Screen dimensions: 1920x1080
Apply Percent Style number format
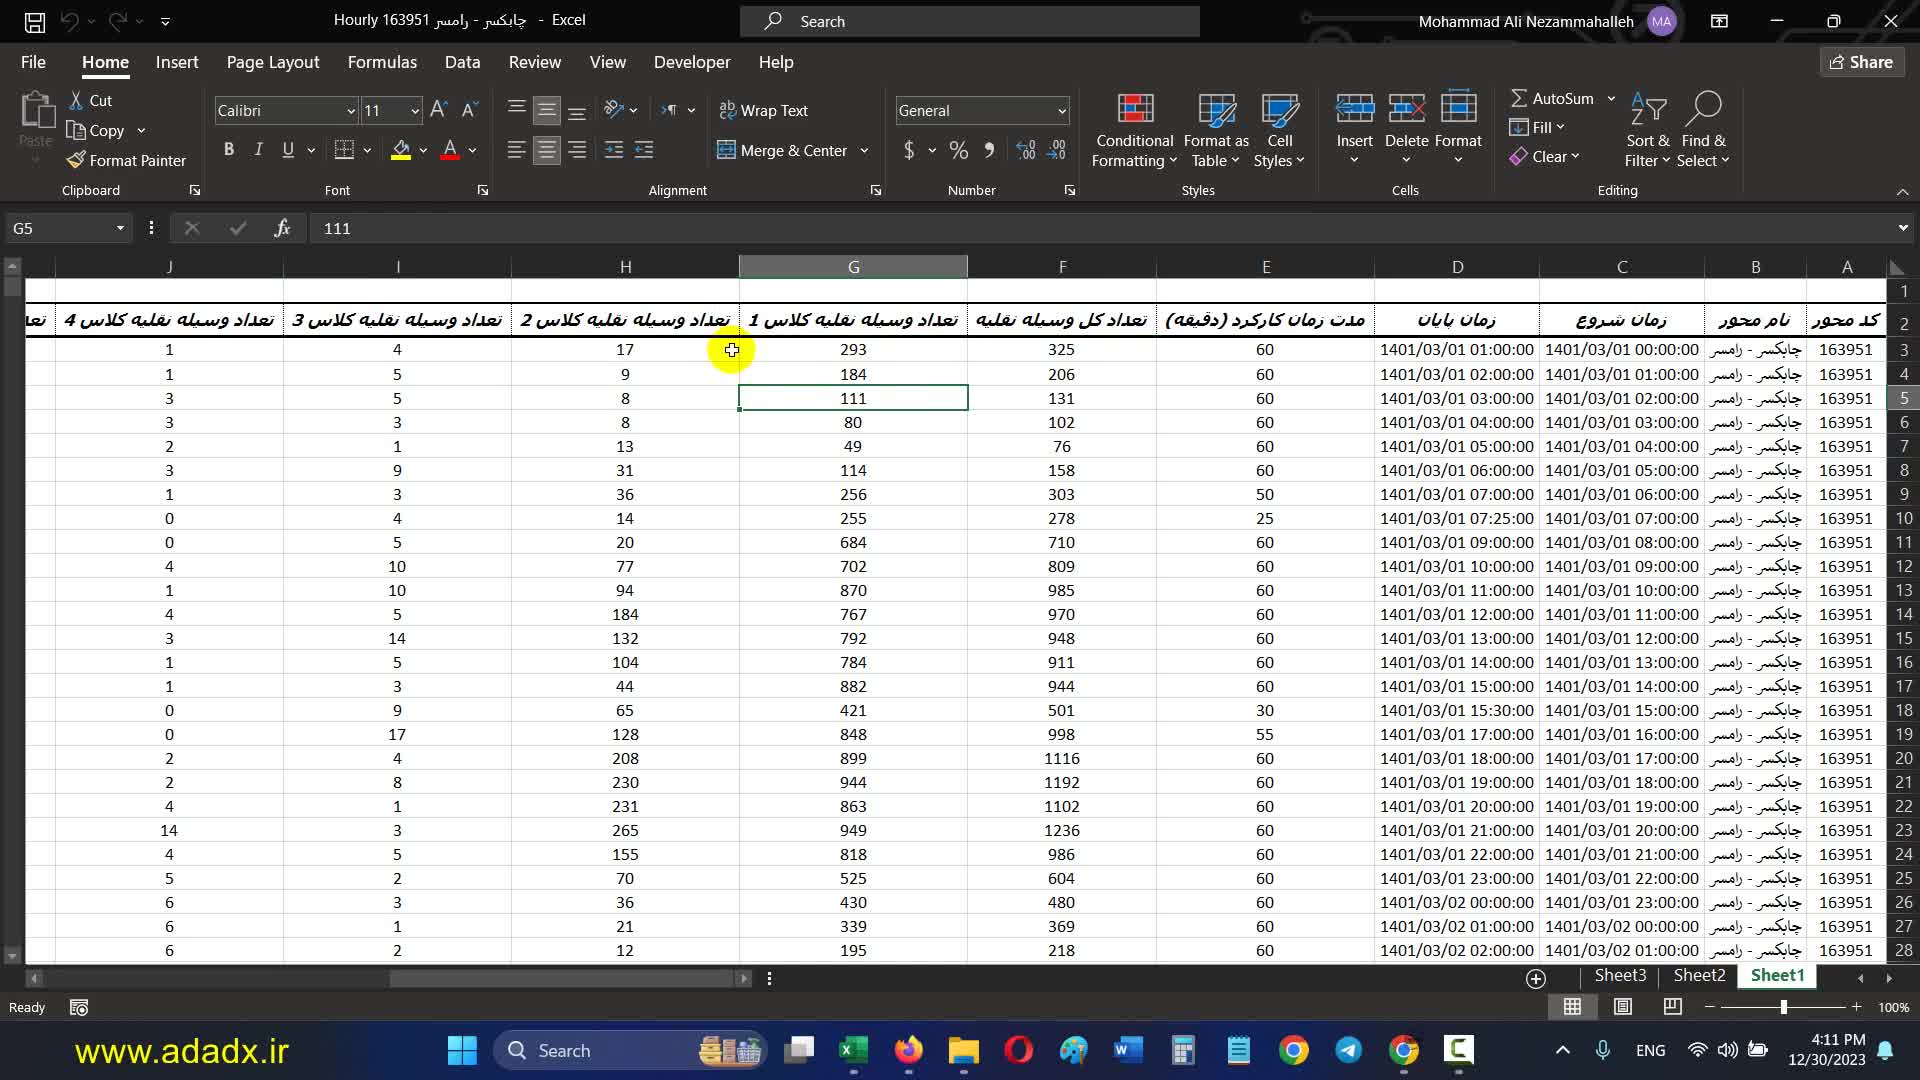[958, 150]
